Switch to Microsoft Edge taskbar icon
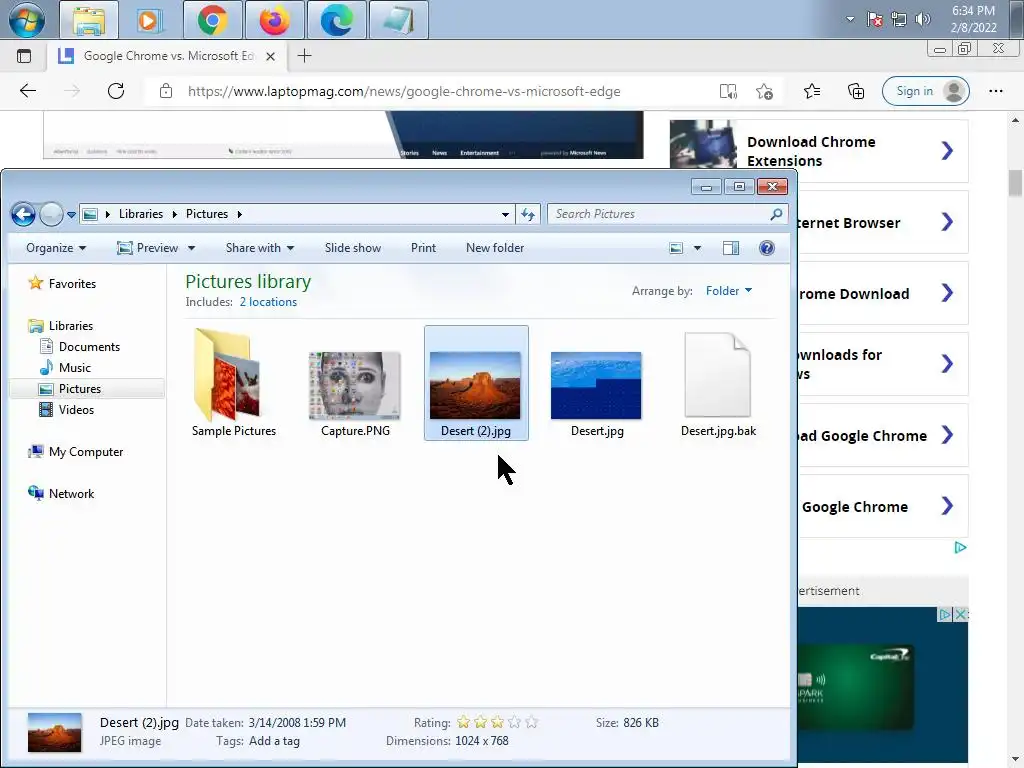Screen dimensions: 1024x768 click(x=336, y=20)
